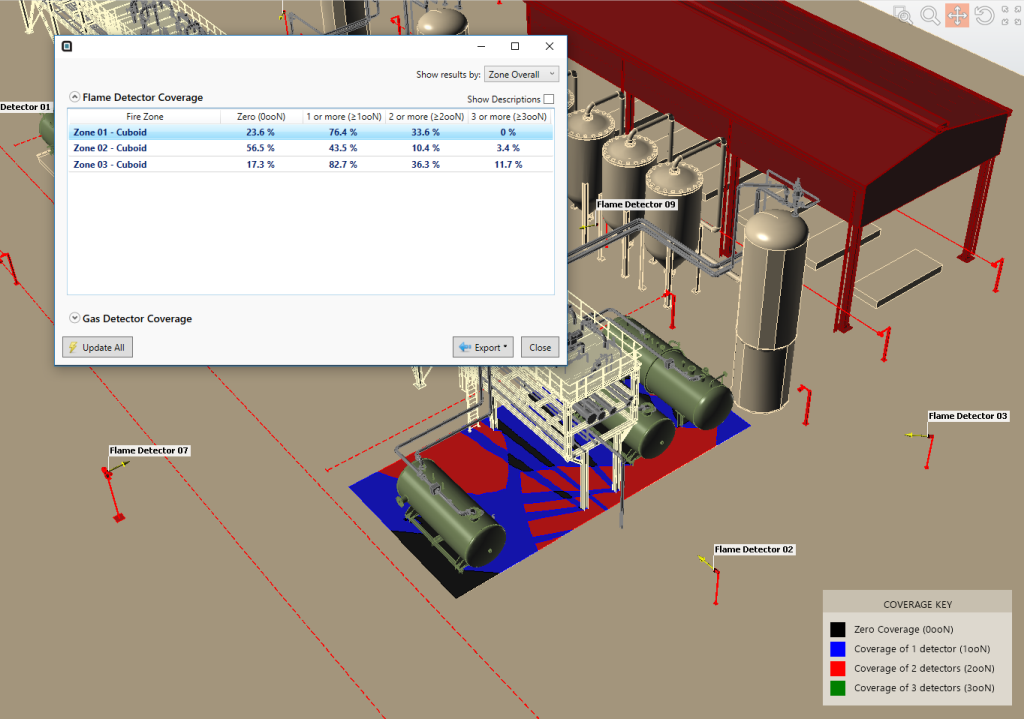Open the dialog's system menu icon

pos(66,46)
